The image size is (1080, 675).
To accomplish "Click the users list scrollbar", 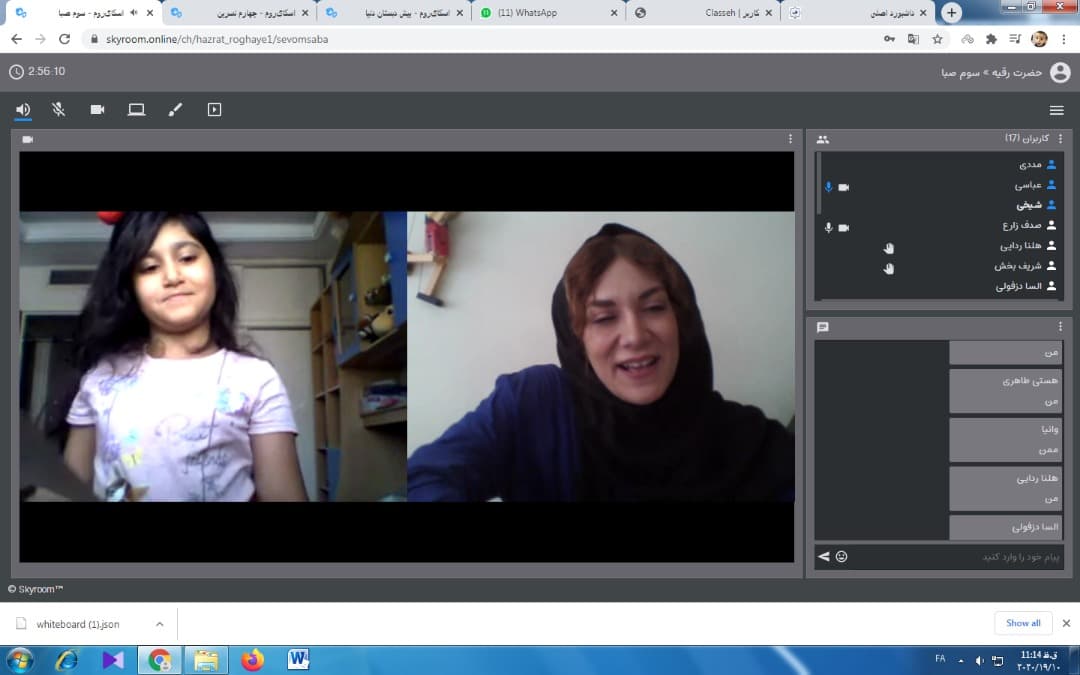I will point(818,183).
